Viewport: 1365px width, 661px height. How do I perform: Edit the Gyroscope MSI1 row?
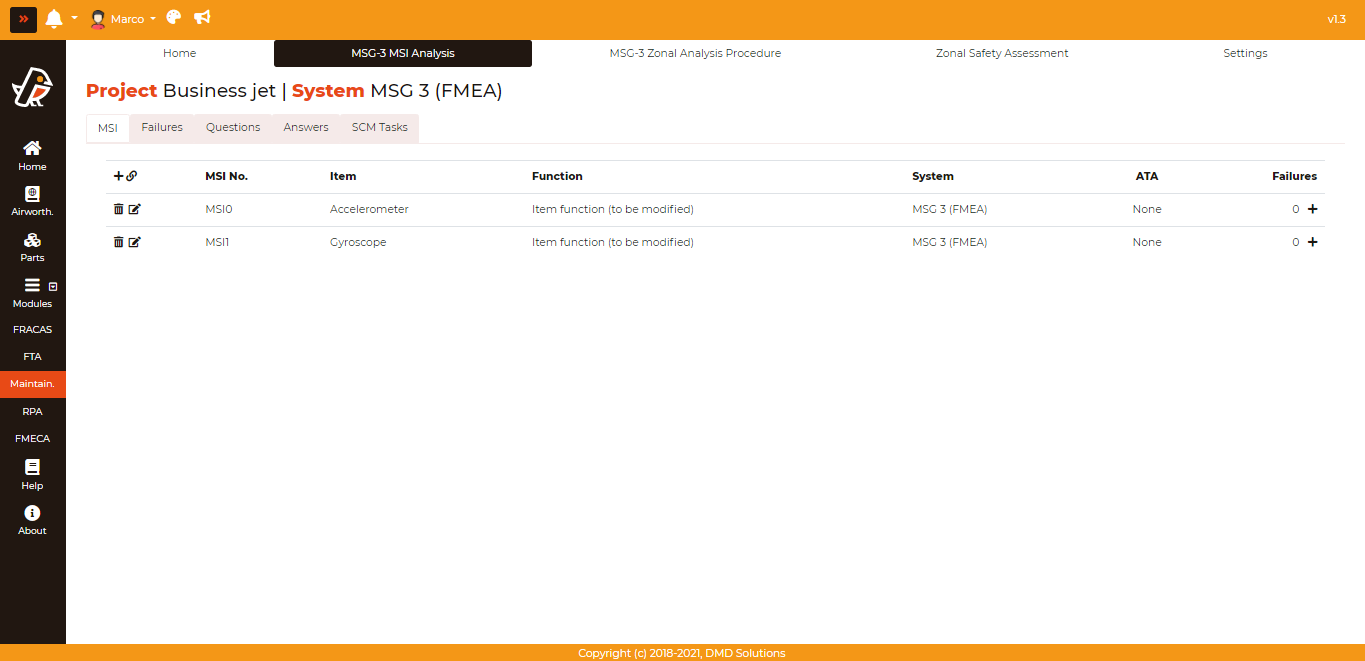[x=135, y=242]
